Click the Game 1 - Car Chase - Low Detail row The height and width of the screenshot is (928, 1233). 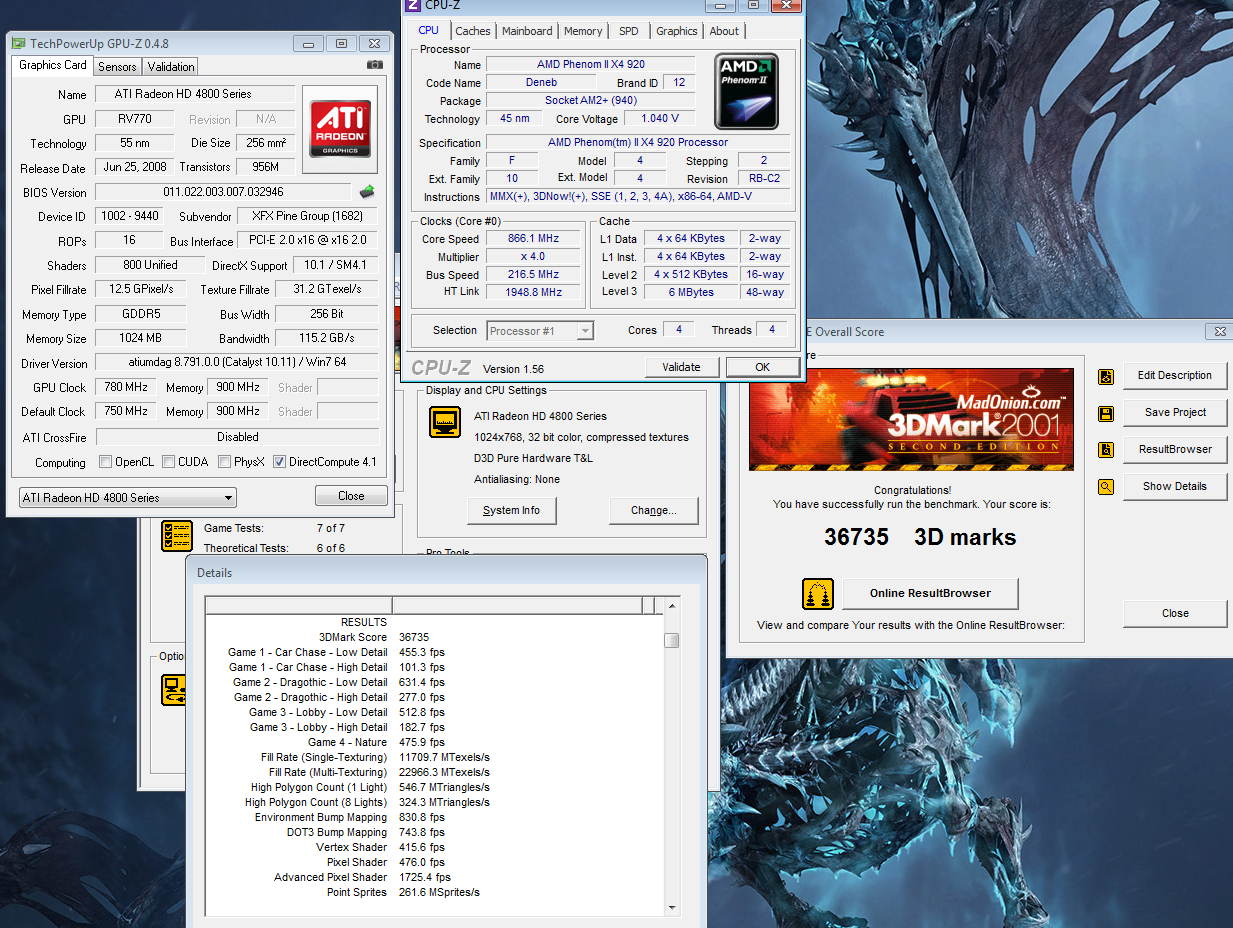click(x=434, y=652)
